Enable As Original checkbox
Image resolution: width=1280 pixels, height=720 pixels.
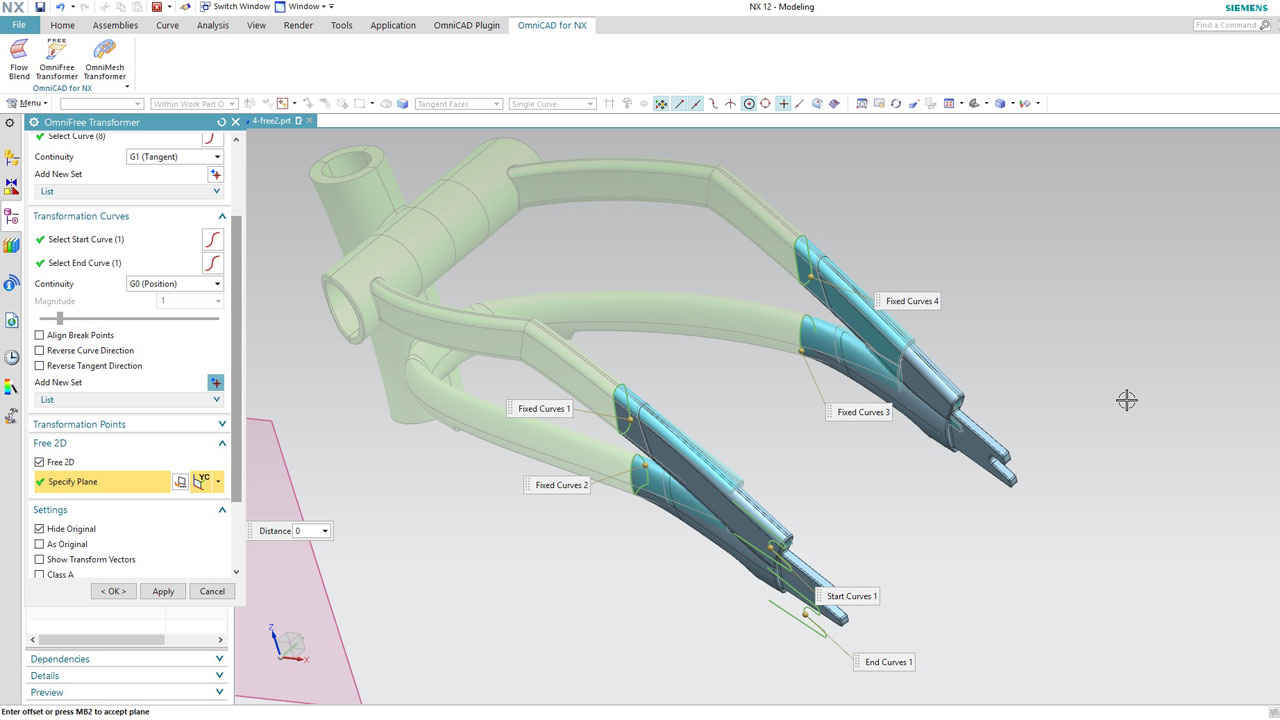pos(40,544)
